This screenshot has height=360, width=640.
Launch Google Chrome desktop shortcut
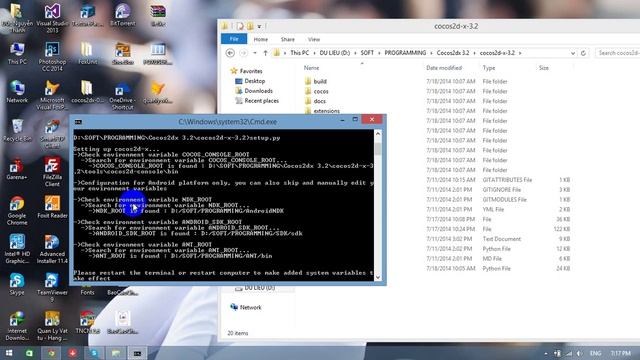pyautogui.click(x=17, y=211)
